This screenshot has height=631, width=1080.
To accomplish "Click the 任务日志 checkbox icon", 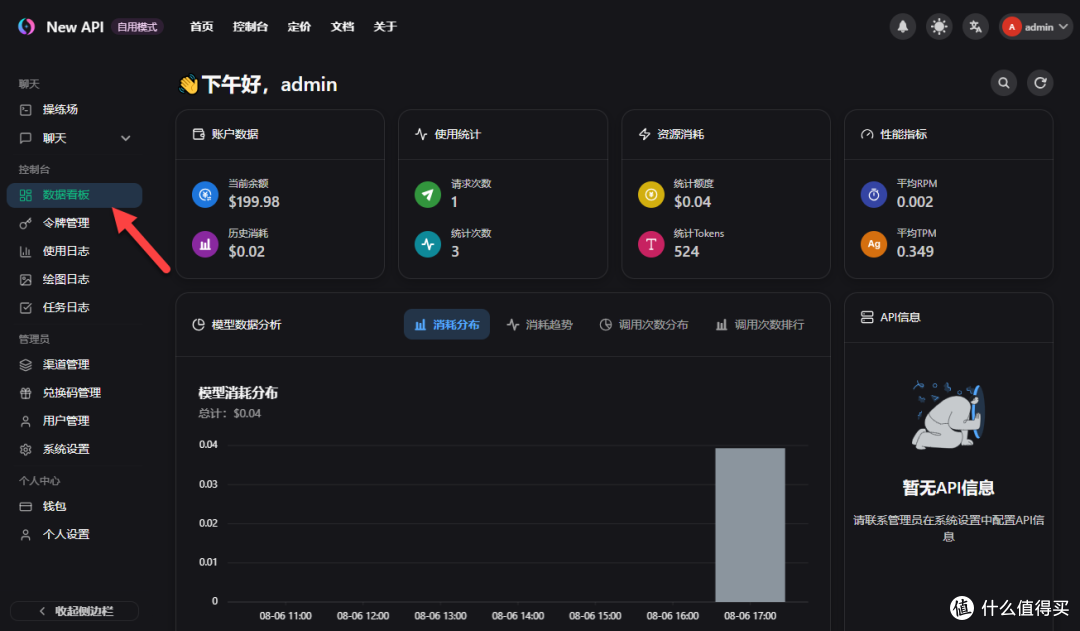I will [25, 308].
